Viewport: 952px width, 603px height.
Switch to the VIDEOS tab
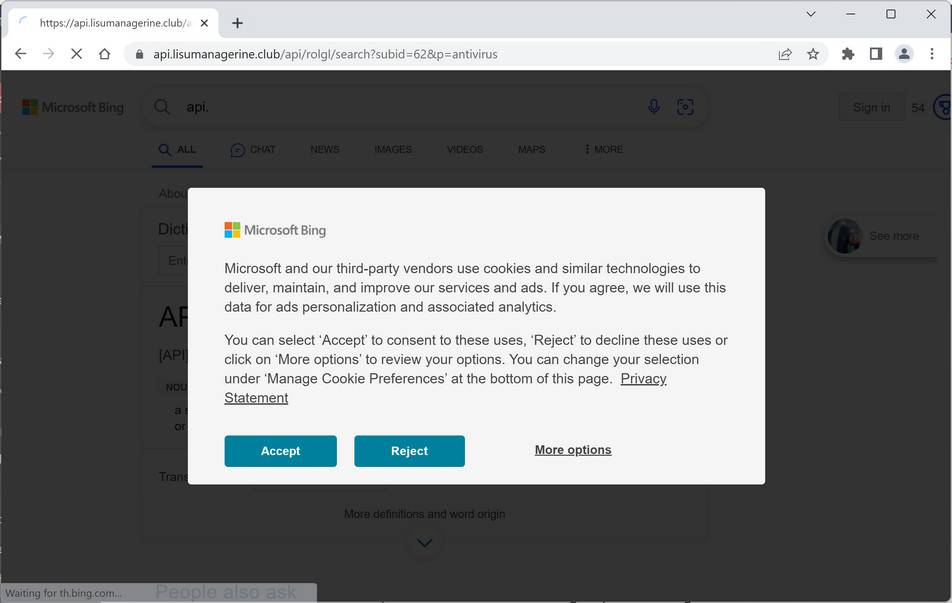465,149
